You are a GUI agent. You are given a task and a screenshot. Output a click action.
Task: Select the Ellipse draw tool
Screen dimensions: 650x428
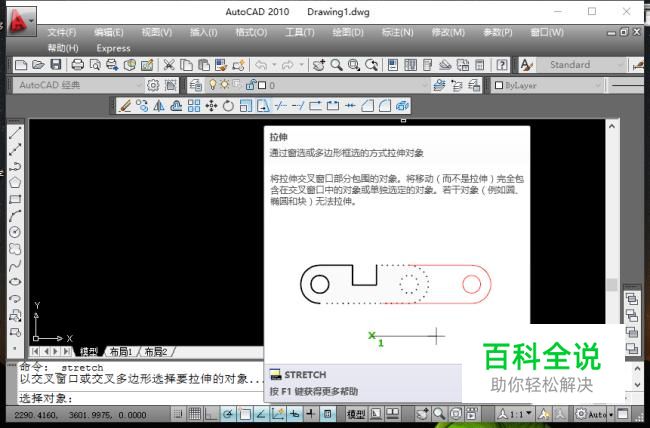point(15,282)
